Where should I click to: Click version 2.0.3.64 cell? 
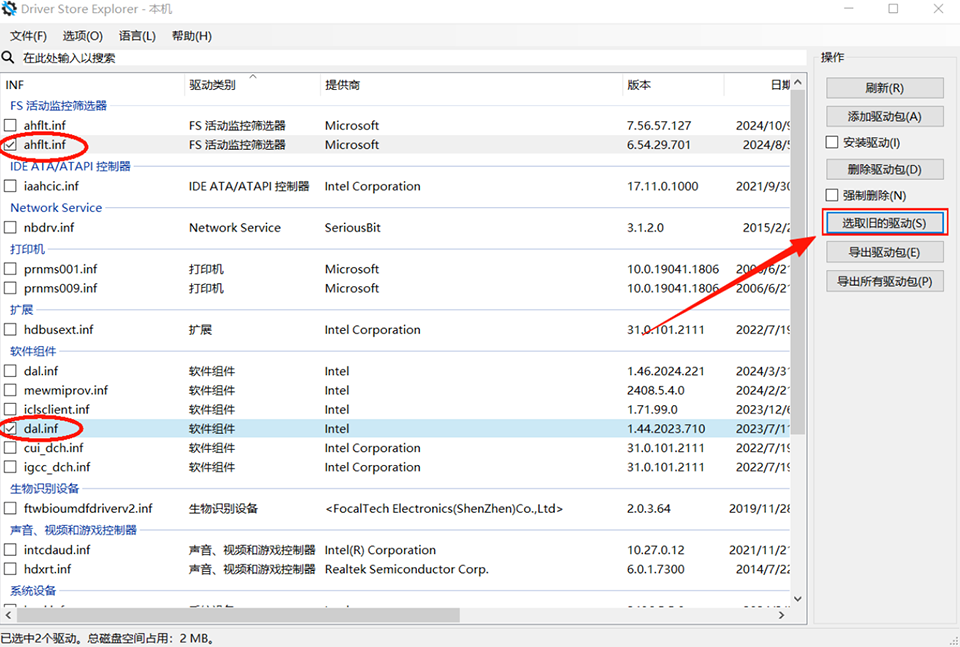point(648,509)
